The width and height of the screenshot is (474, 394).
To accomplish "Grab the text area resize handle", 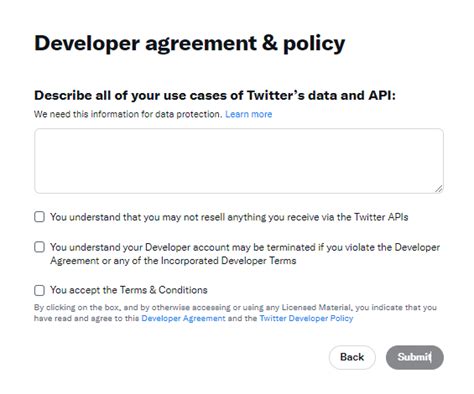I will [439, 189].
